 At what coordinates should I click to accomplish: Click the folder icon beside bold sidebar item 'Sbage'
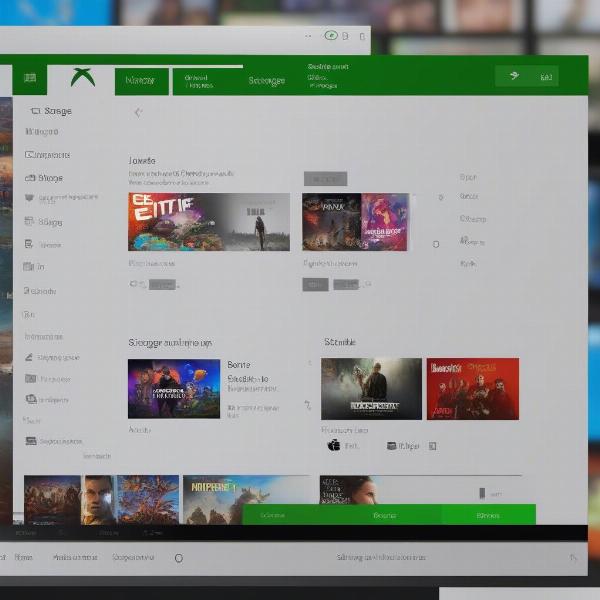(30, 178)
